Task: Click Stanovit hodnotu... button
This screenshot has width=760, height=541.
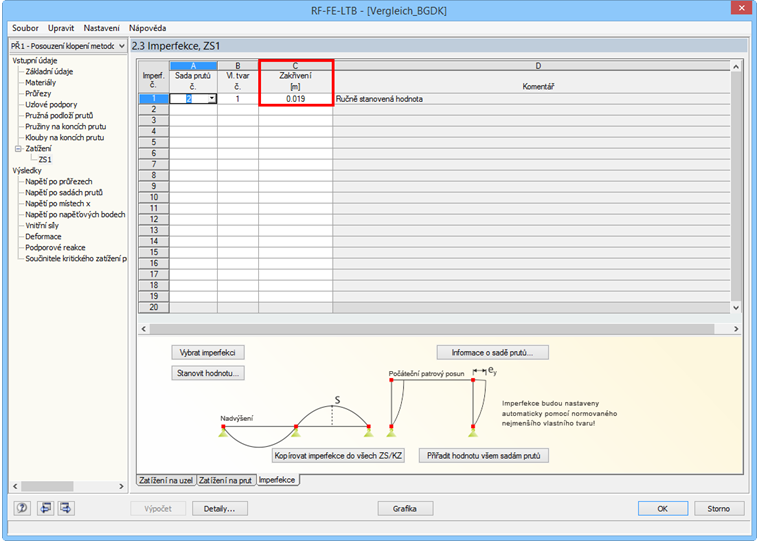Action: [x=207, y=373]
